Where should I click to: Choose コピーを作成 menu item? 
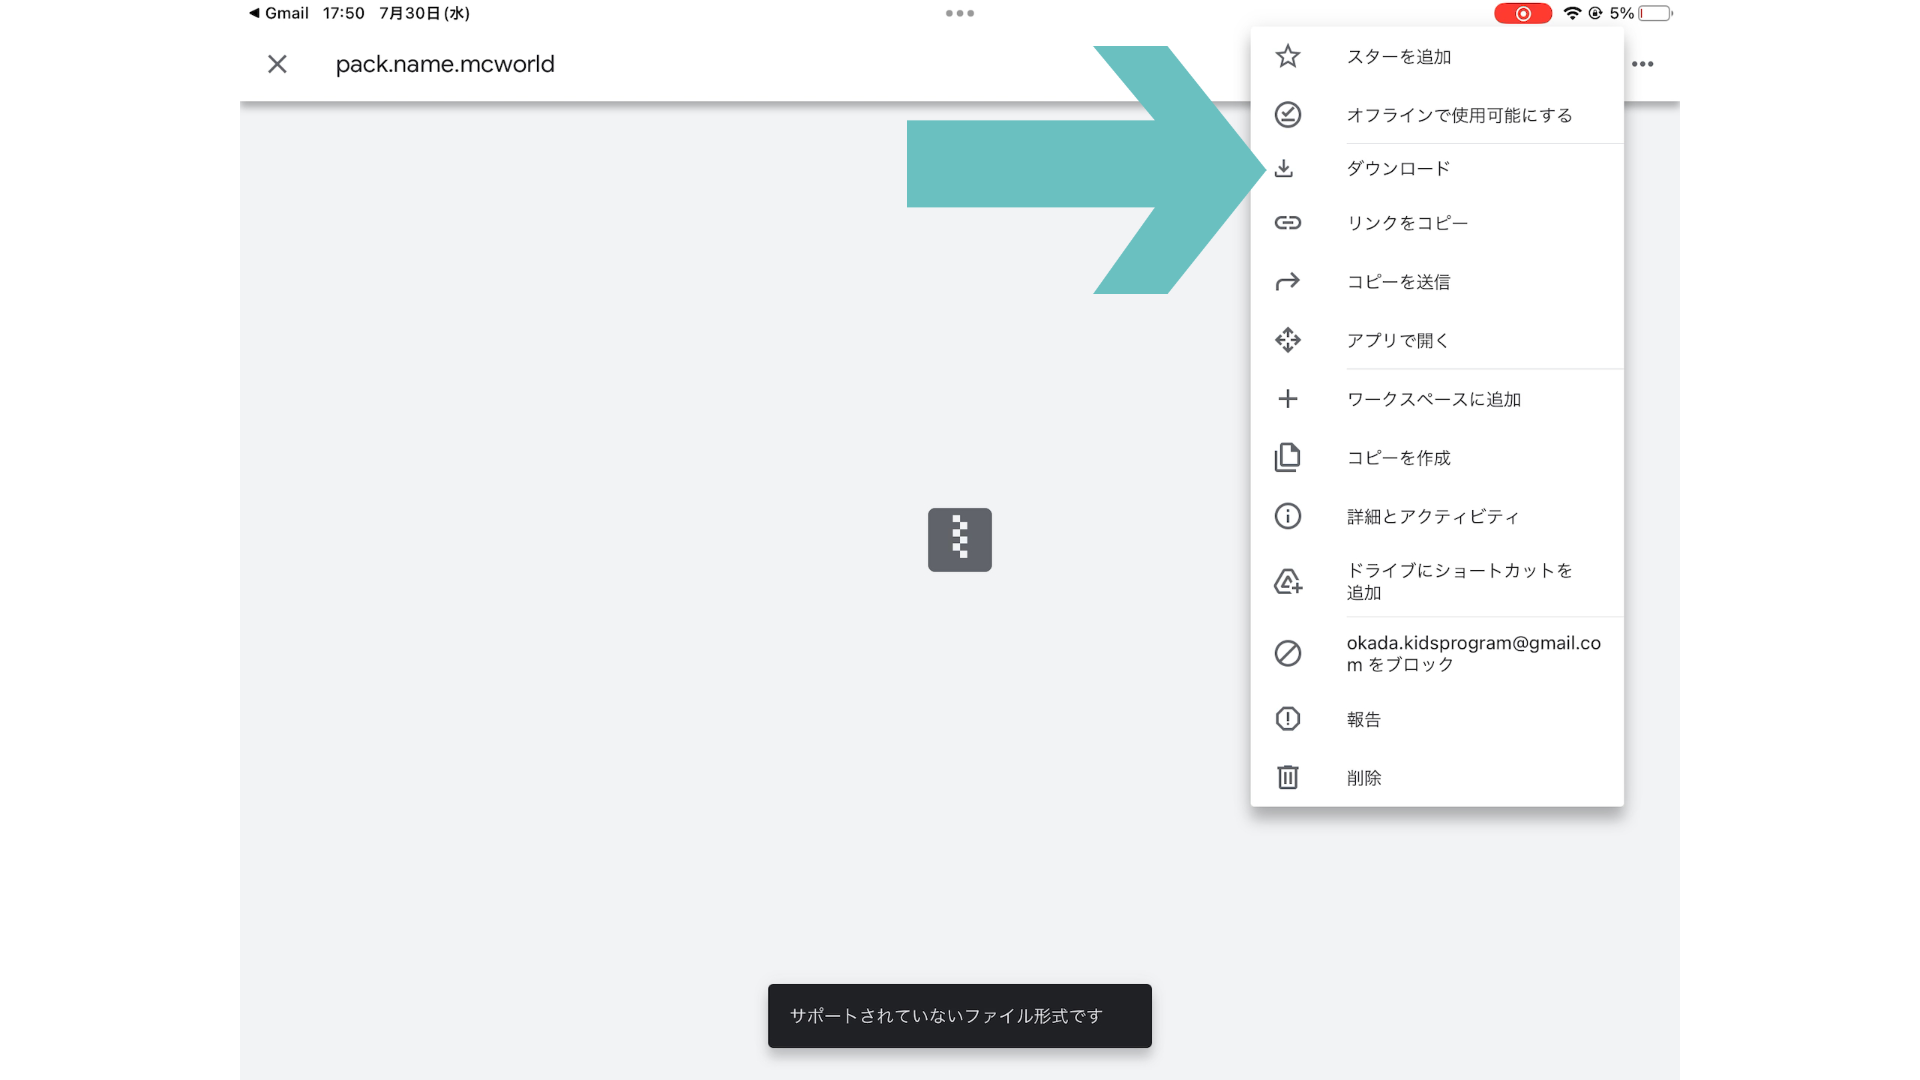[1398, 458]
